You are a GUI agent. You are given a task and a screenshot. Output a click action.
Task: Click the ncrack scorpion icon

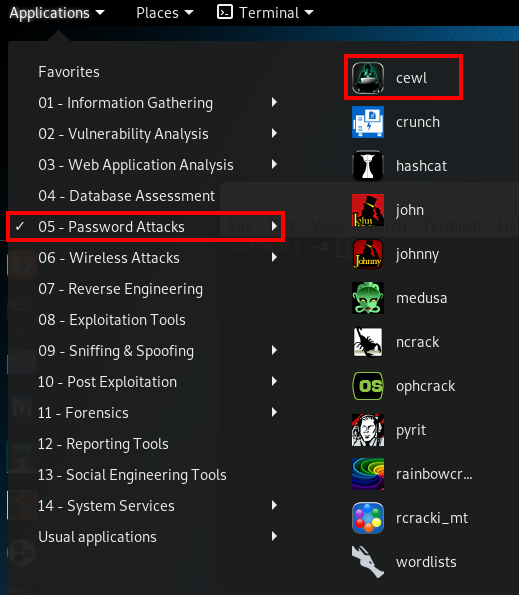coord(368,342)
